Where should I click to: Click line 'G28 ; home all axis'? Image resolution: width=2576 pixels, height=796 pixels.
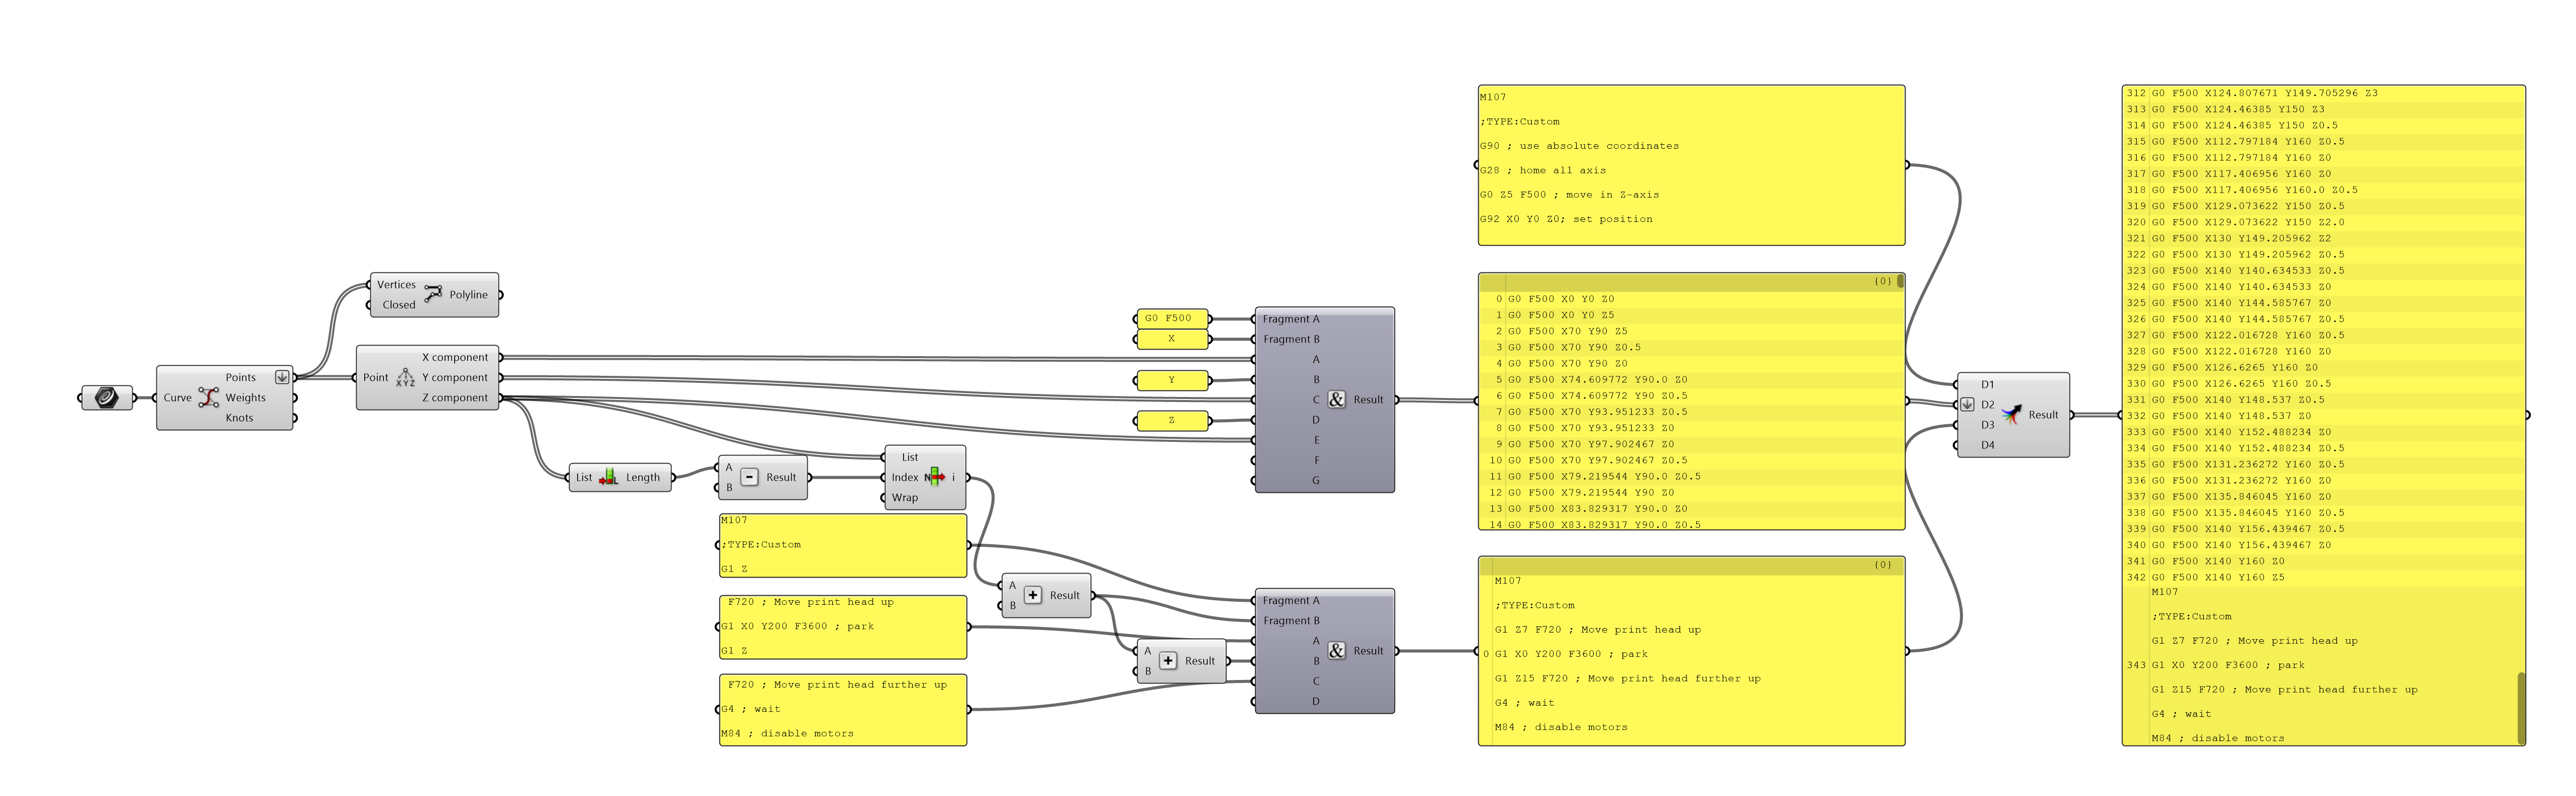pyautogui.click(x=1543, y=171)
